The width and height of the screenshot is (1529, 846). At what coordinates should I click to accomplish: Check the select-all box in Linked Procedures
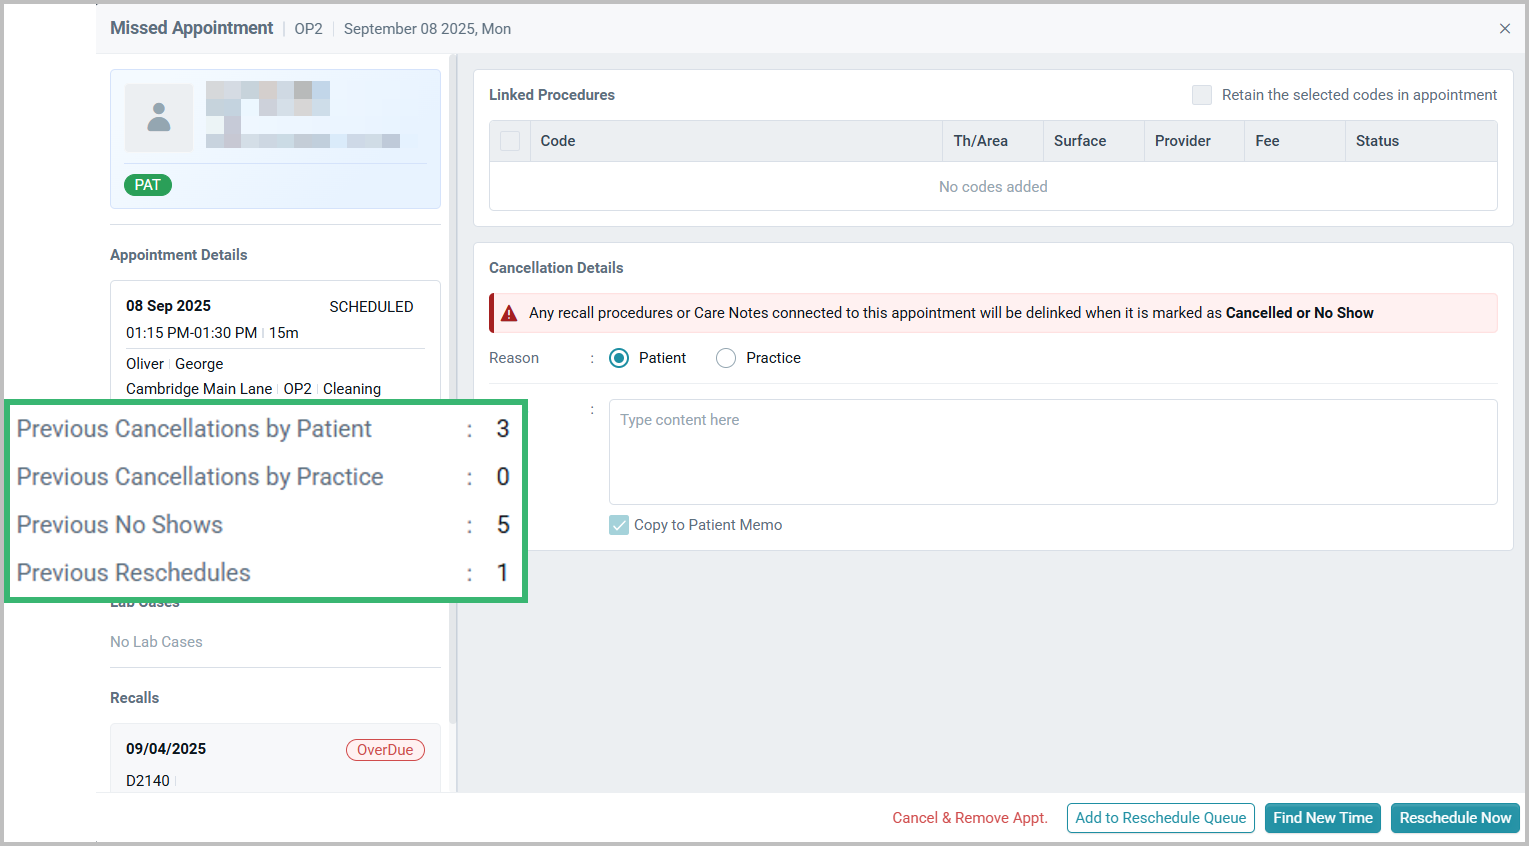coord(509,140)
